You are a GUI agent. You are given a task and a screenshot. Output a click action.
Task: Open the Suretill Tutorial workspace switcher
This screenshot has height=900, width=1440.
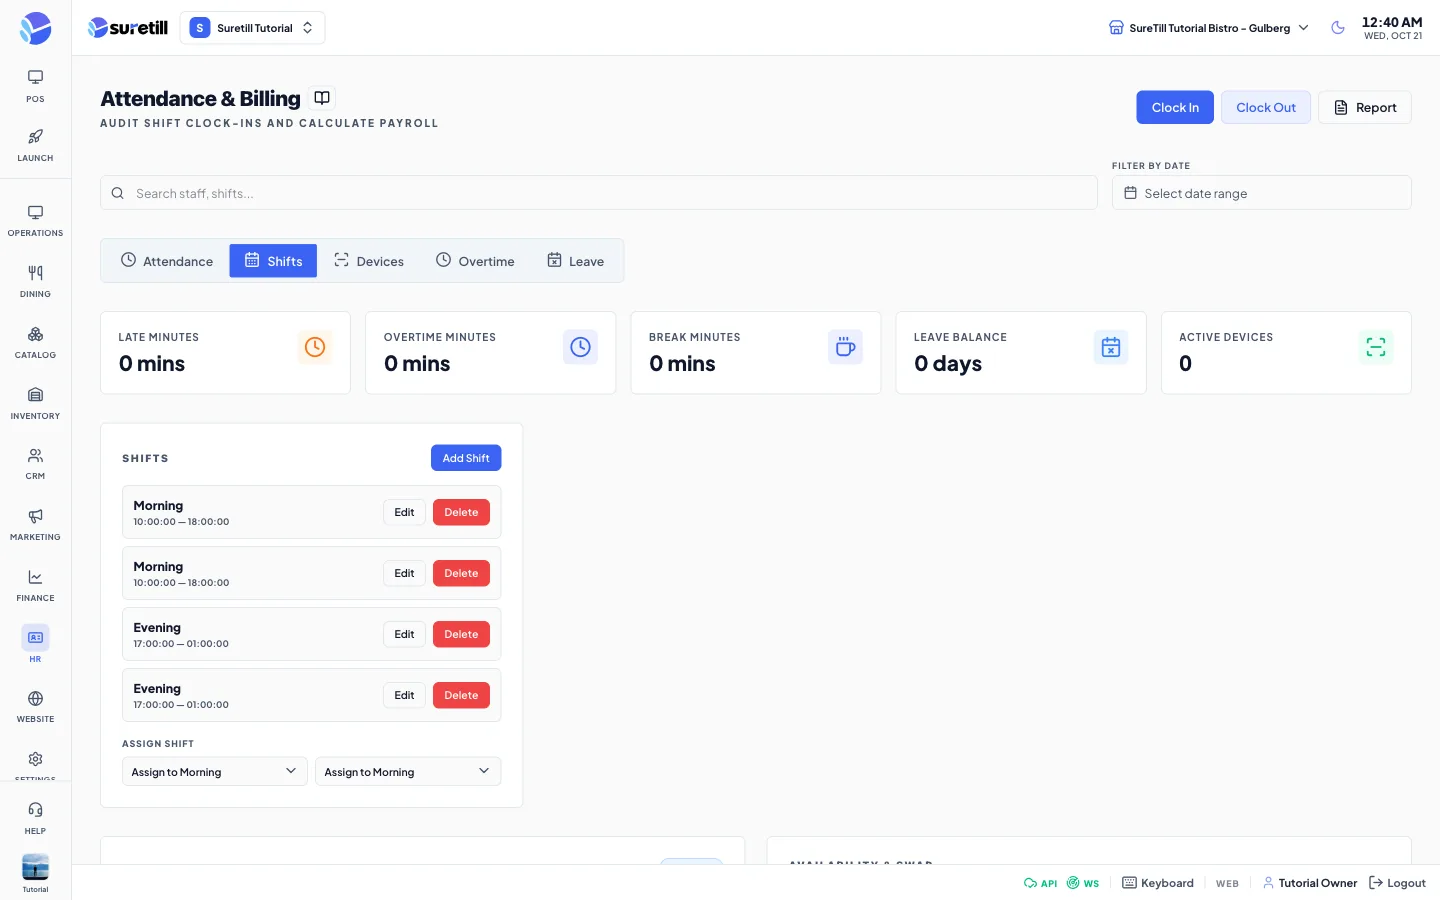click(252, 28)
